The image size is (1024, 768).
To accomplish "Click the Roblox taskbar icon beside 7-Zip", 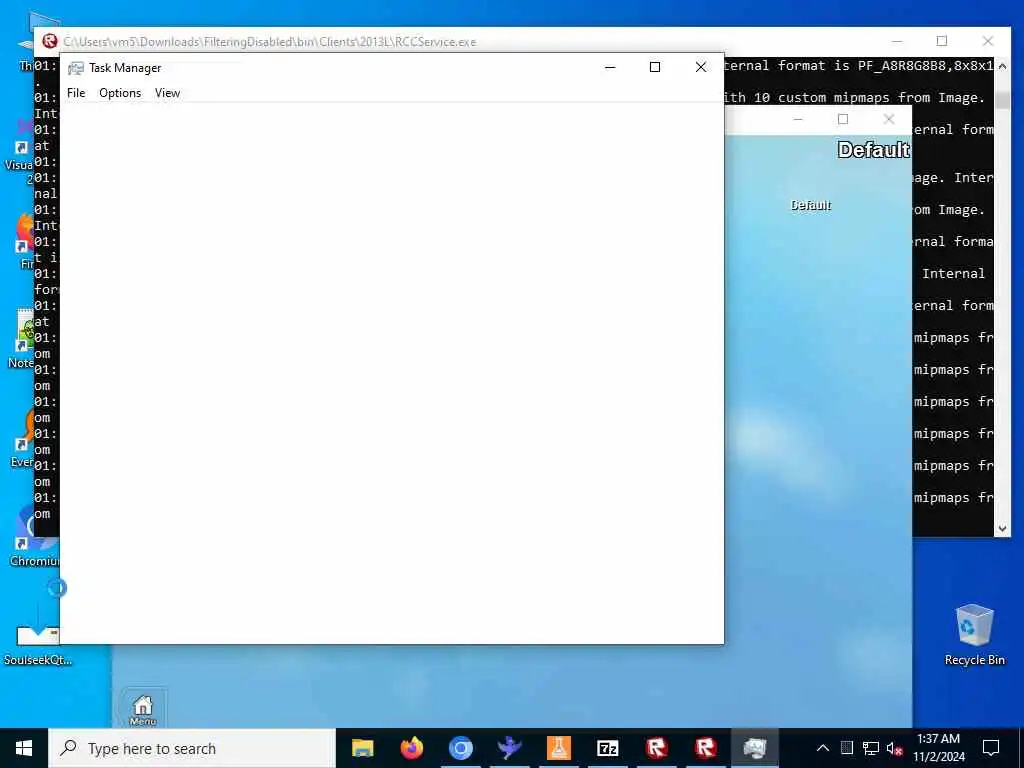I will click(x=656, y=748).
